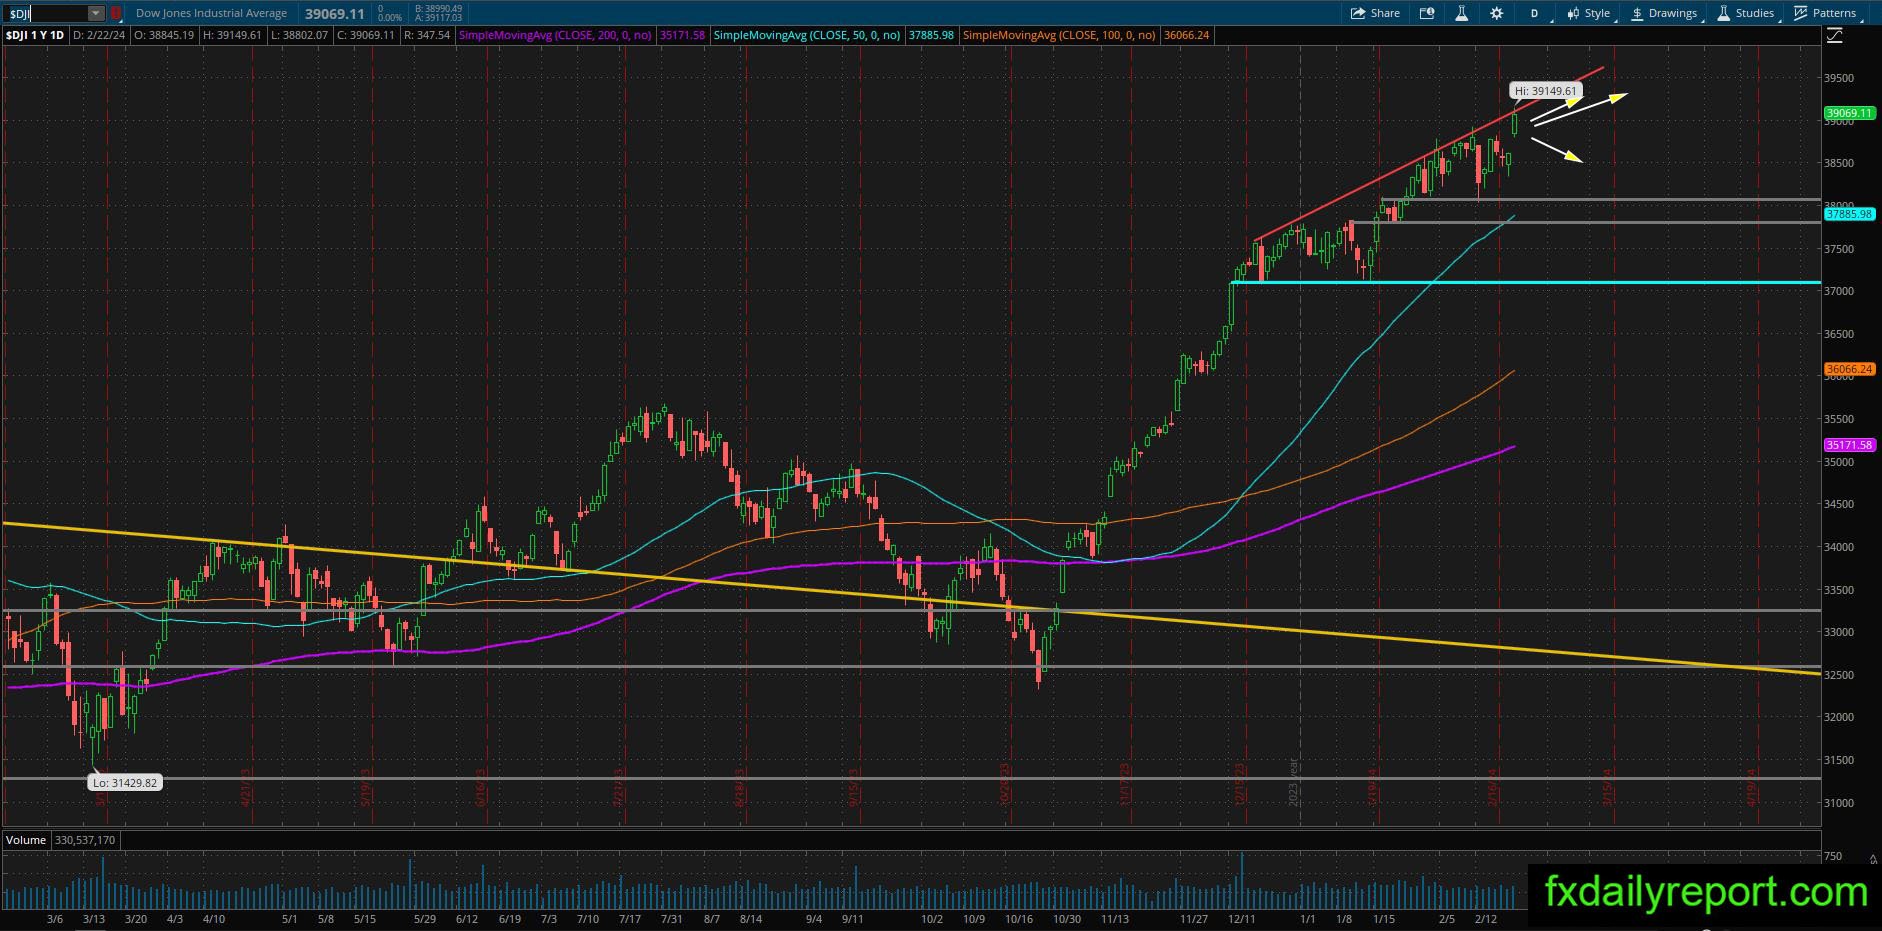Expand the symbol selector dropdown arrow

pyautogui.click(x=96, y=13)
